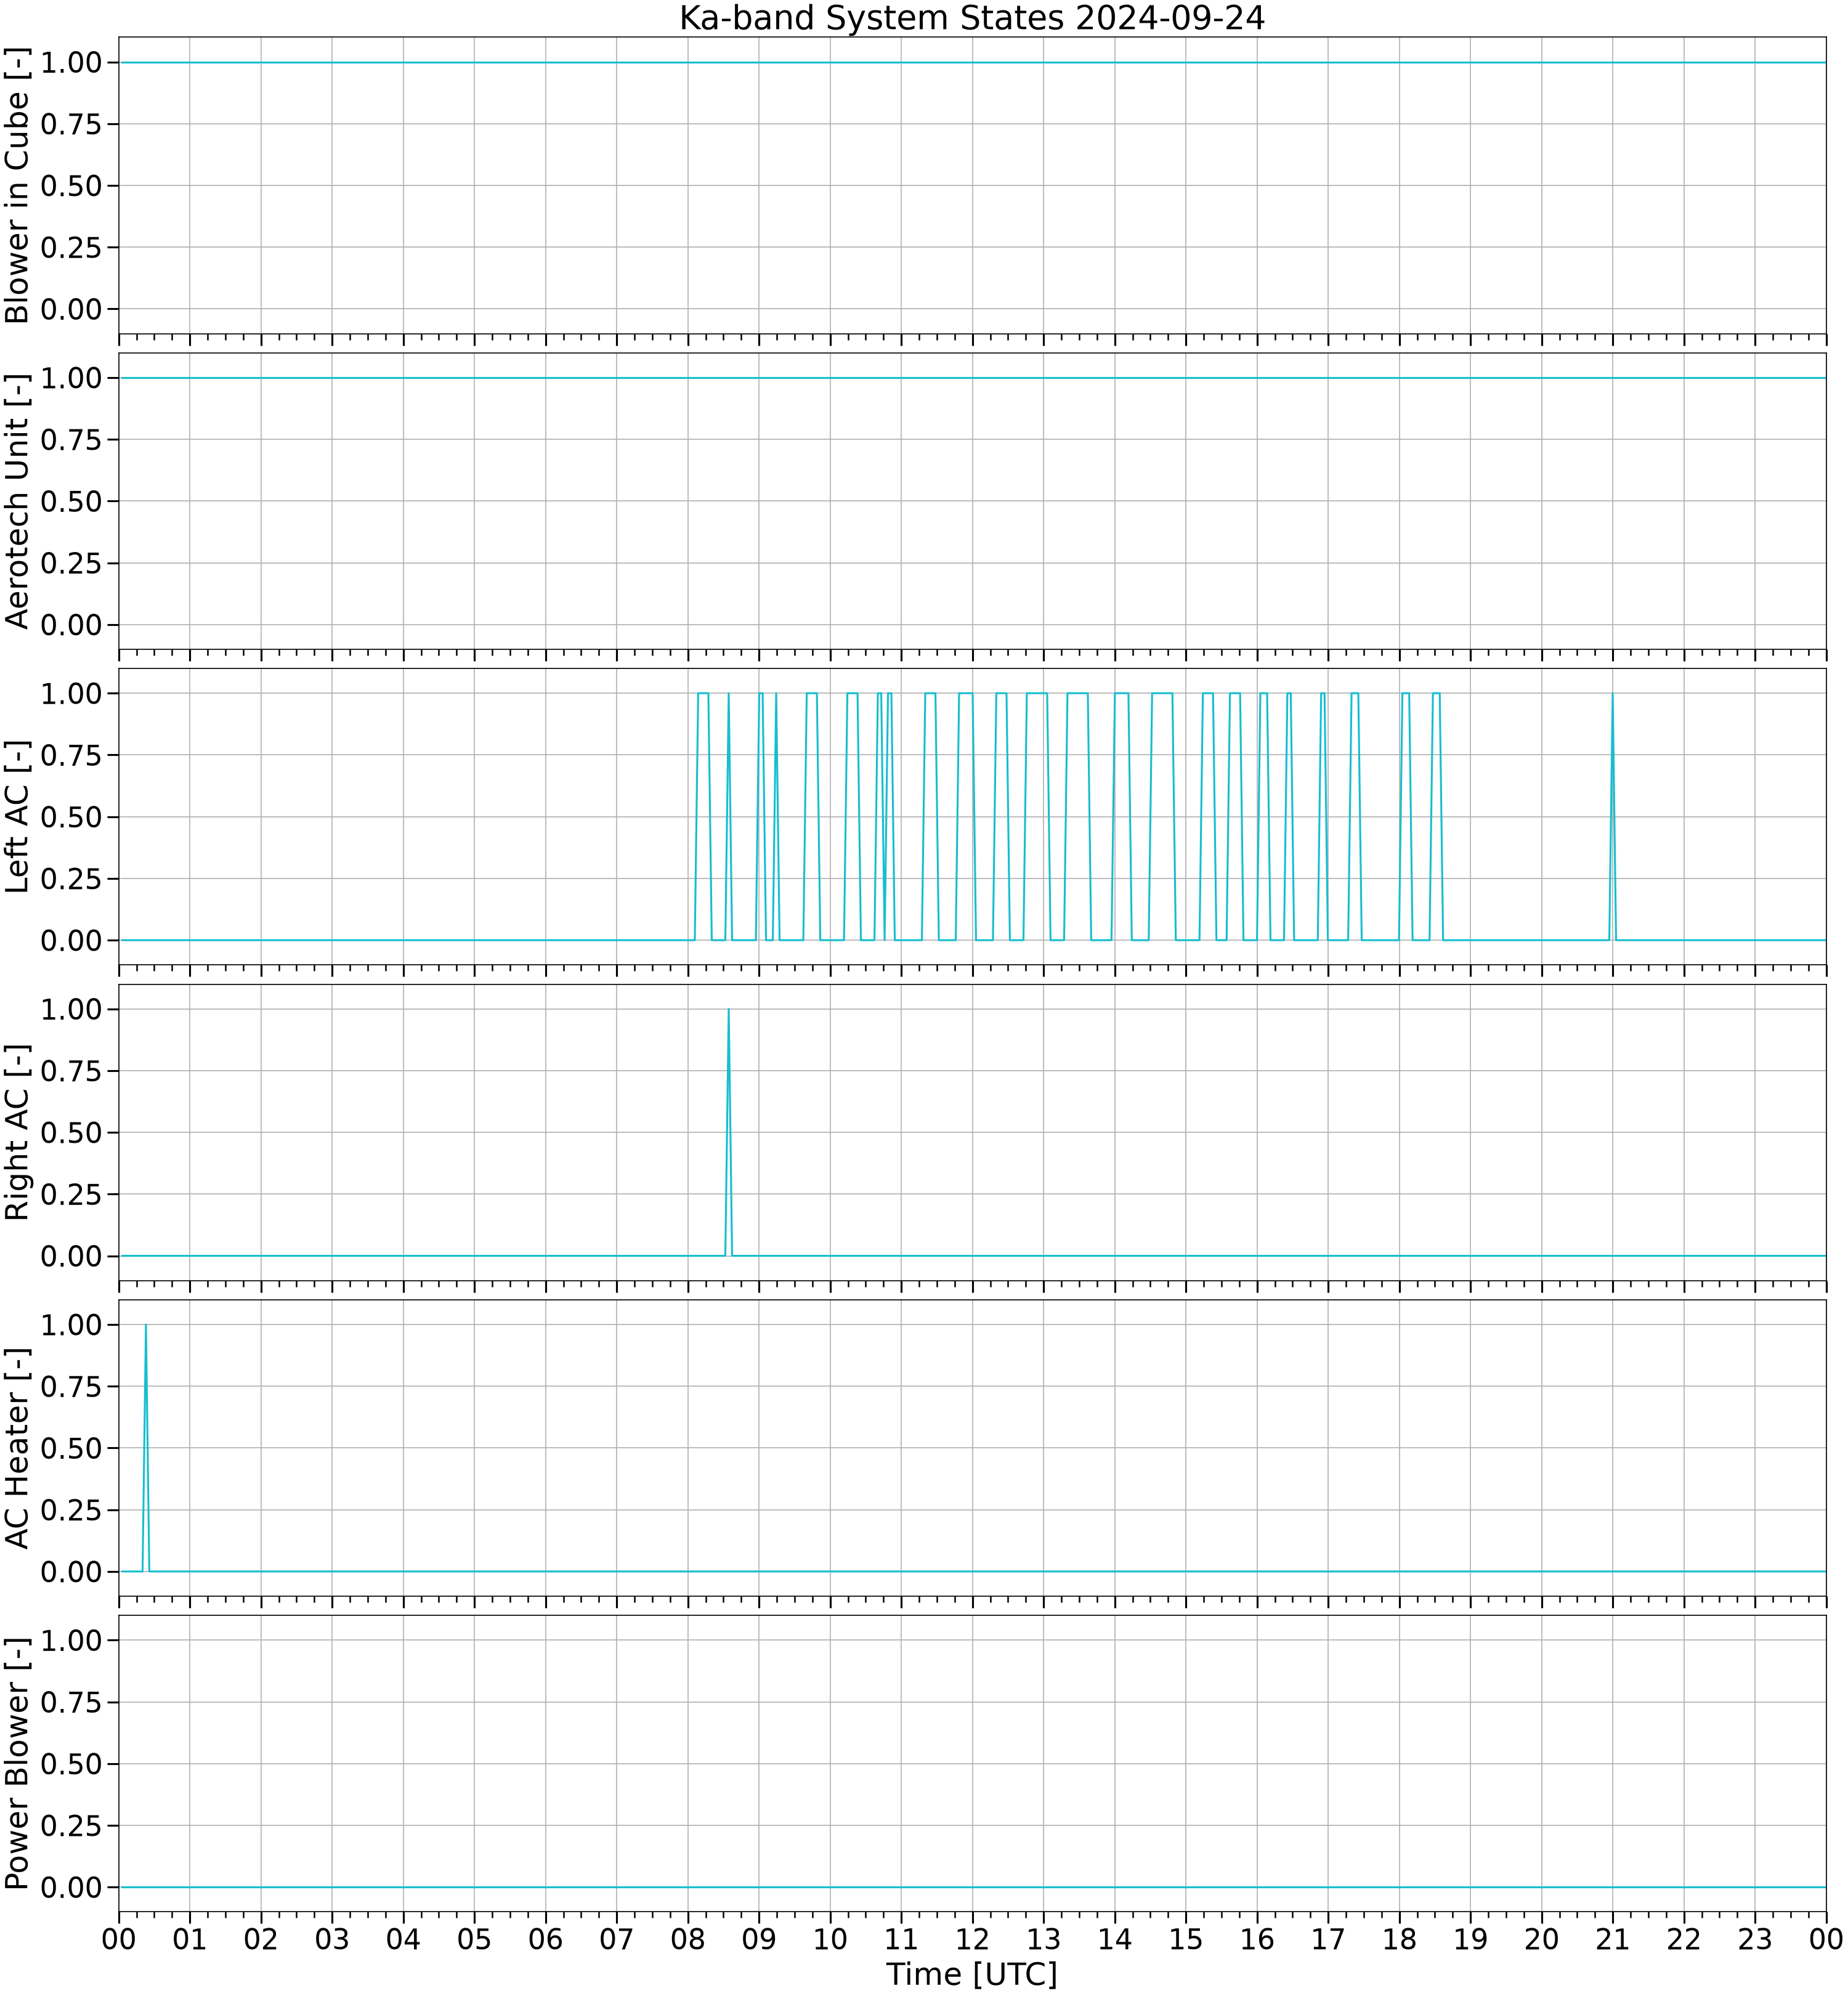Click the Aerotech Unit axis label
The width and height of the screenshot is (1848, 1996).
18,501
